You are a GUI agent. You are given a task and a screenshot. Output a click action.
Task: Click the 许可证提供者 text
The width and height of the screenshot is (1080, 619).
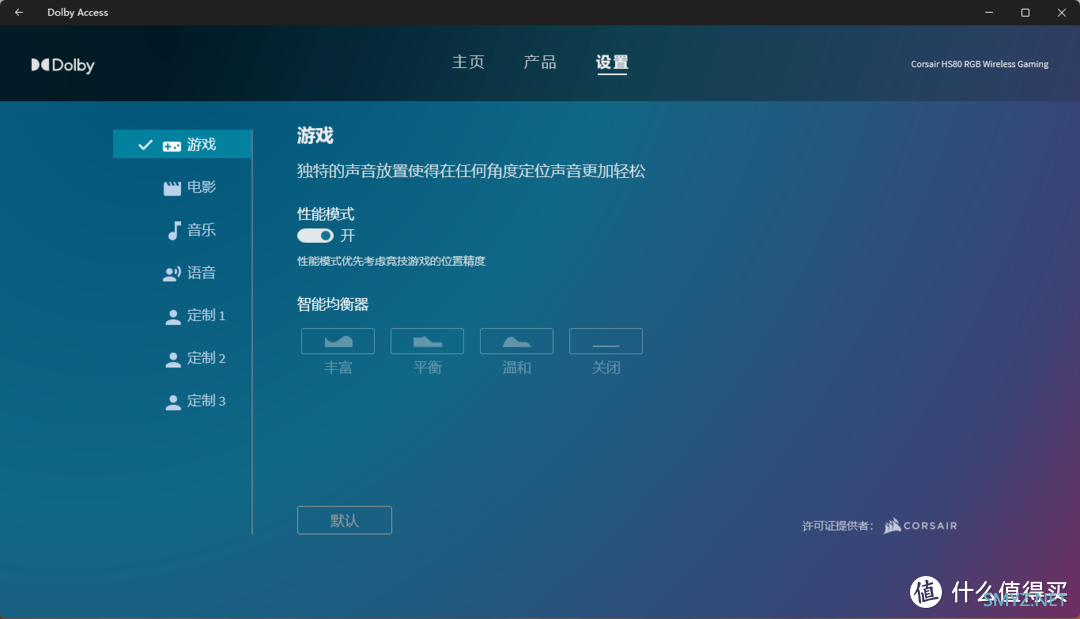tap(838, 526)
